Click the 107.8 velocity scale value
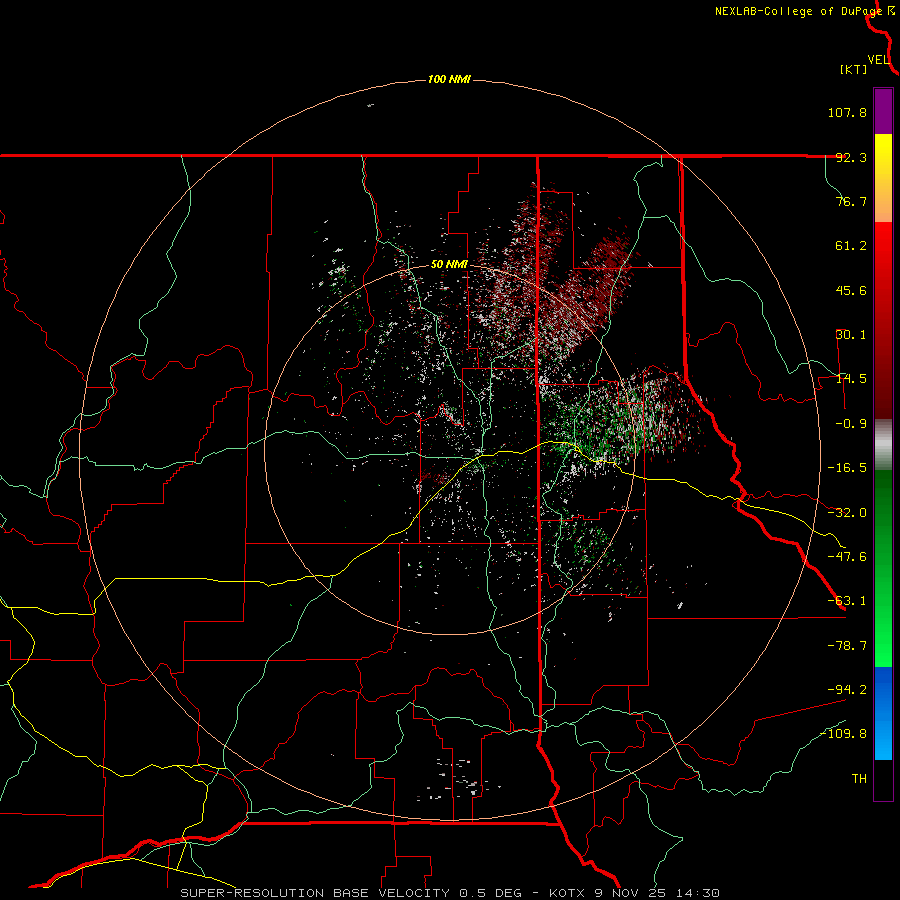Image resolution: width=900 pixels, height=900 pixels. click(x=847, y=112)
